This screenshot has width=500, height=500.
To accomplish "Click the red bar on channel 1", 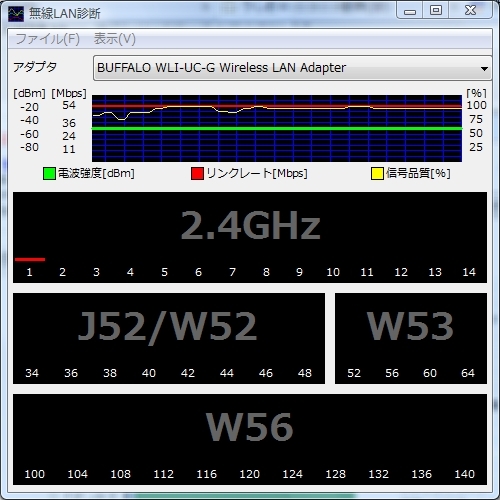I will coord(30,259).
